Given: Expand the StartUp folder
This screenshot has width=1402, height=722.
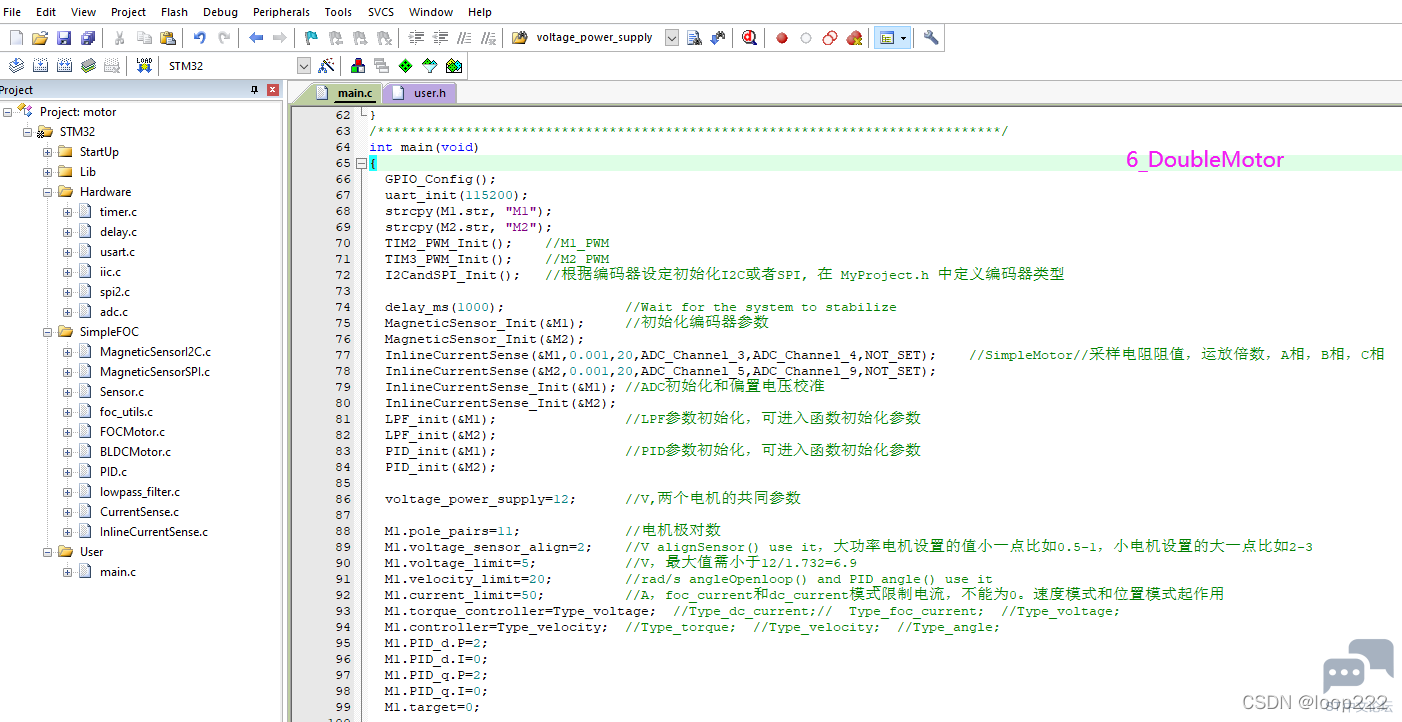Looking at the screenshot, I should [x=48, y=152].
